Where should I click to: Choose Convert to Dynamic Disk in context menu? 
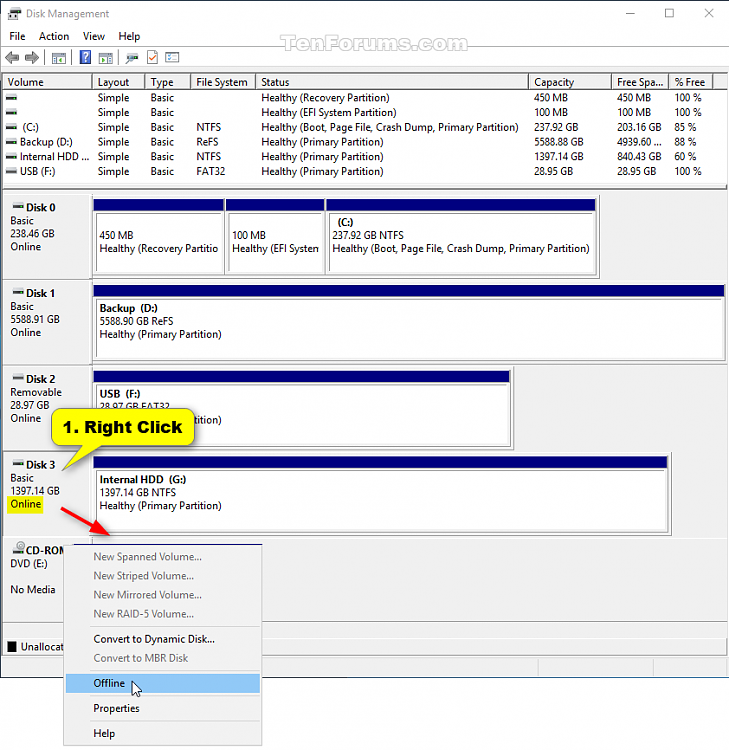click(x=163, y=639)
